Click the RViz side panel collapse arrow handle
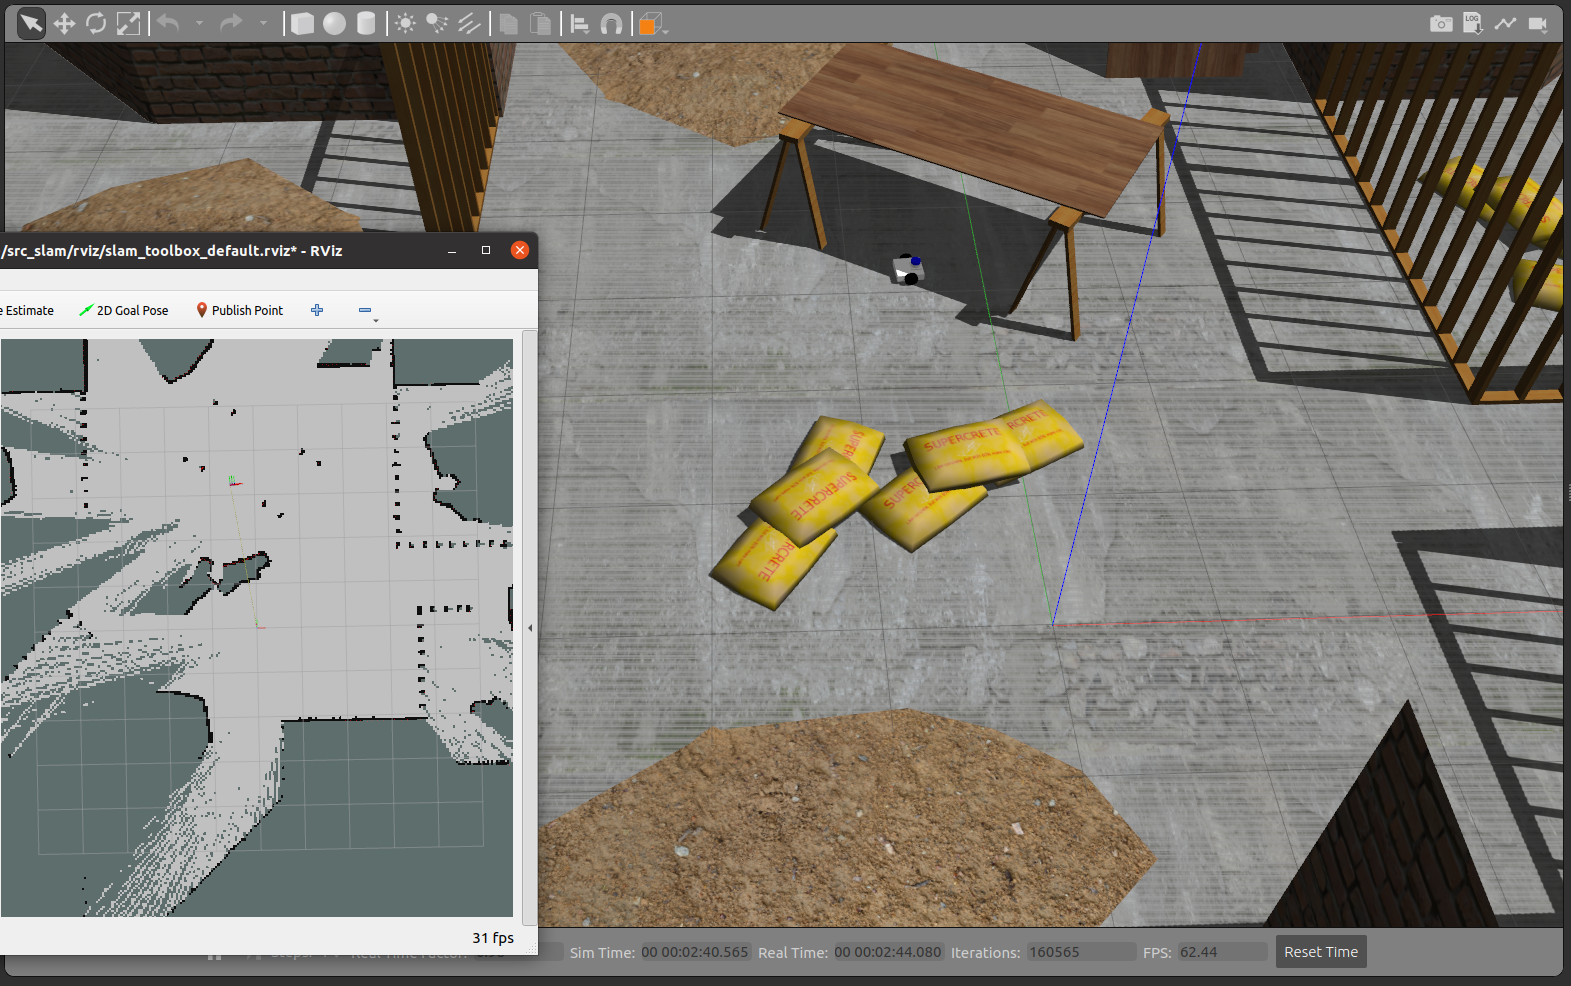 pos(530,628)
